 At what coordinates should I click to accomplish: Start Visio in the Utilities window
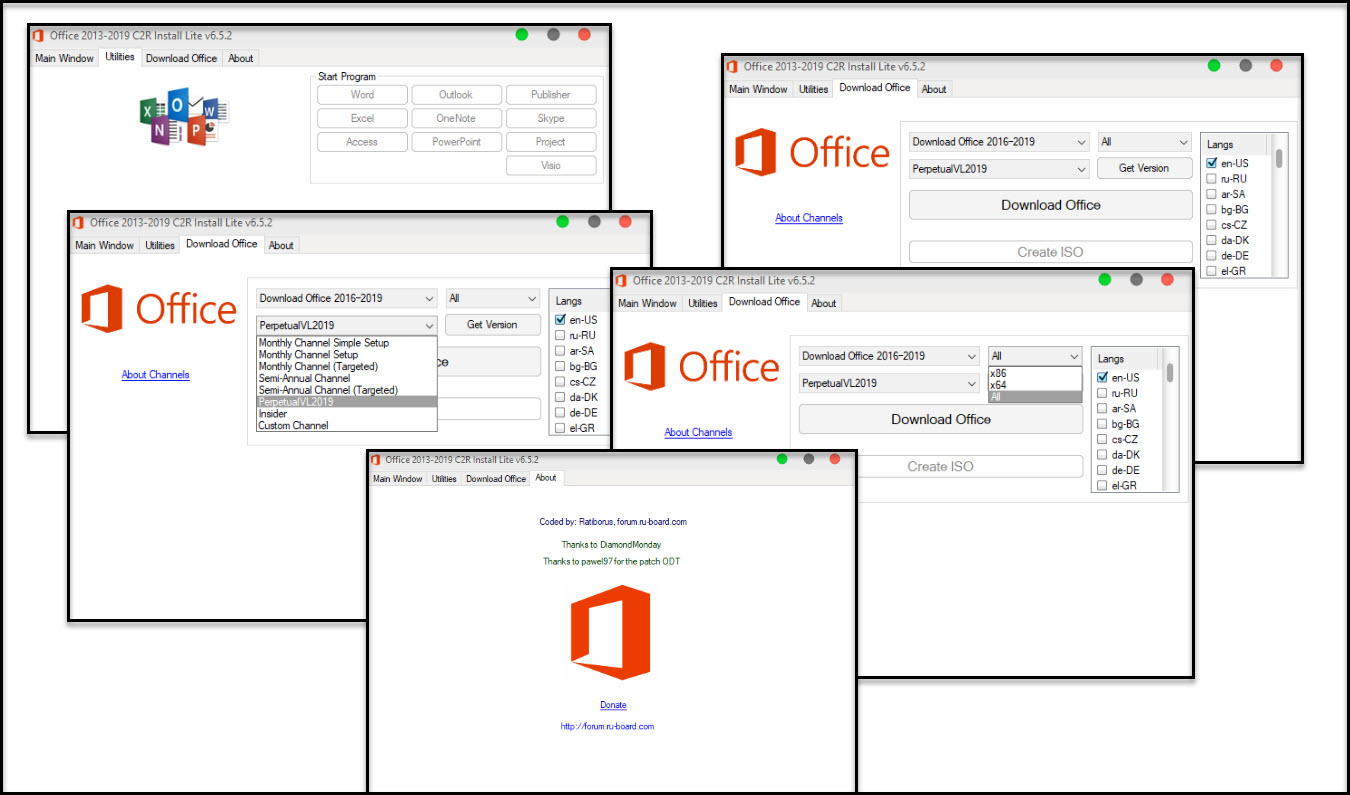click(550, 166)
